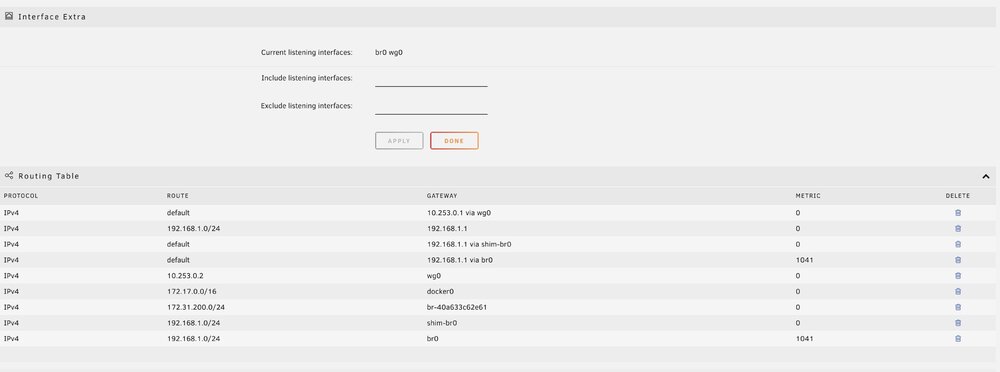This screenshot has width=1000, height=372.
Task: Click the DELETE column header
Action: tap(958, 196)
